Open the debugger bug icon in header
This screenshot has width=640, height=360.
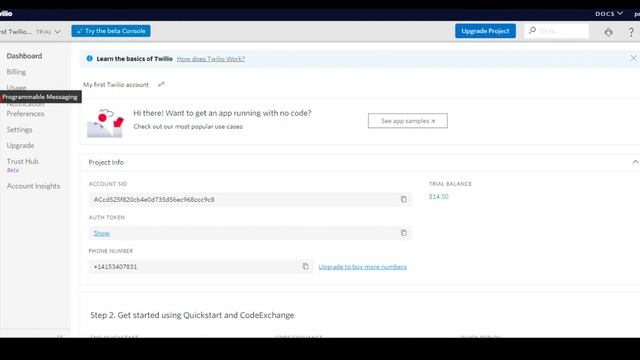coord(608,32)
